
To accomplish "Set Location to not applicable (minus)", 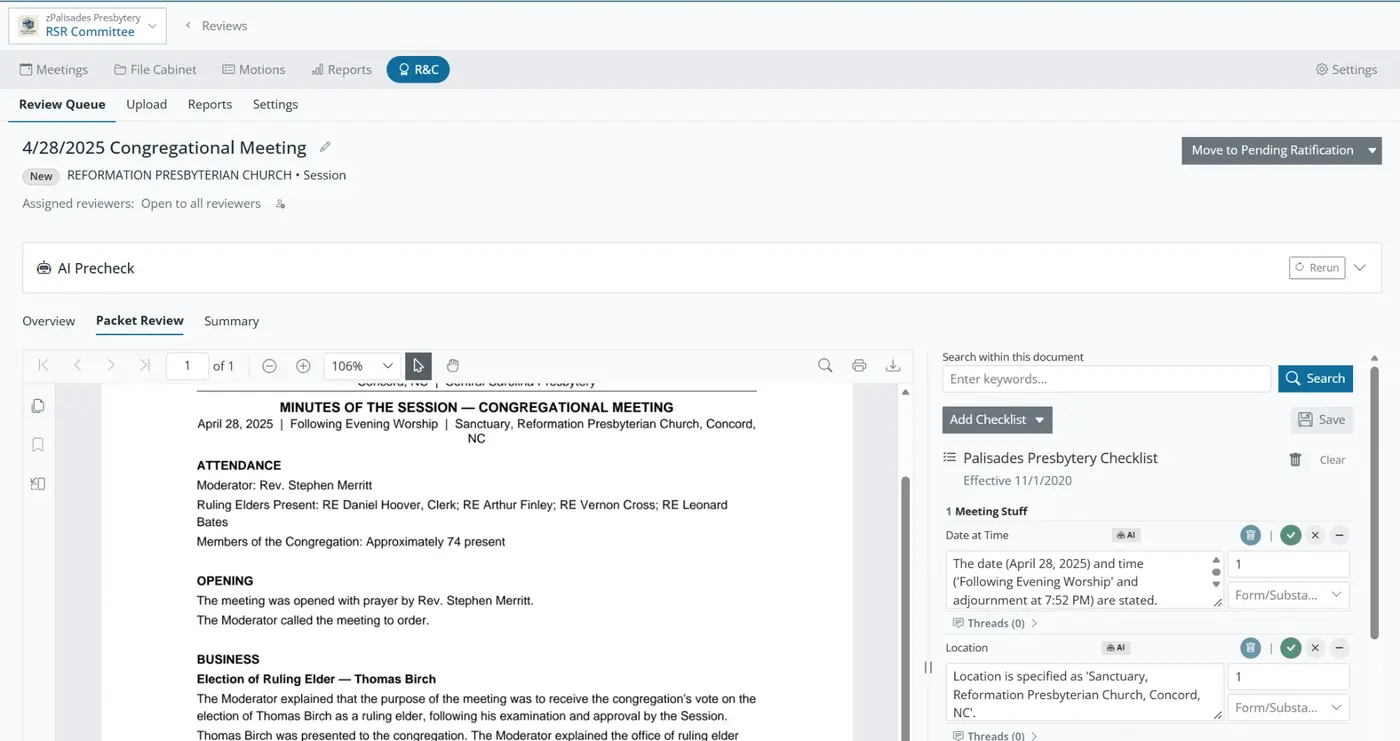I will [x=1339, y=648].
